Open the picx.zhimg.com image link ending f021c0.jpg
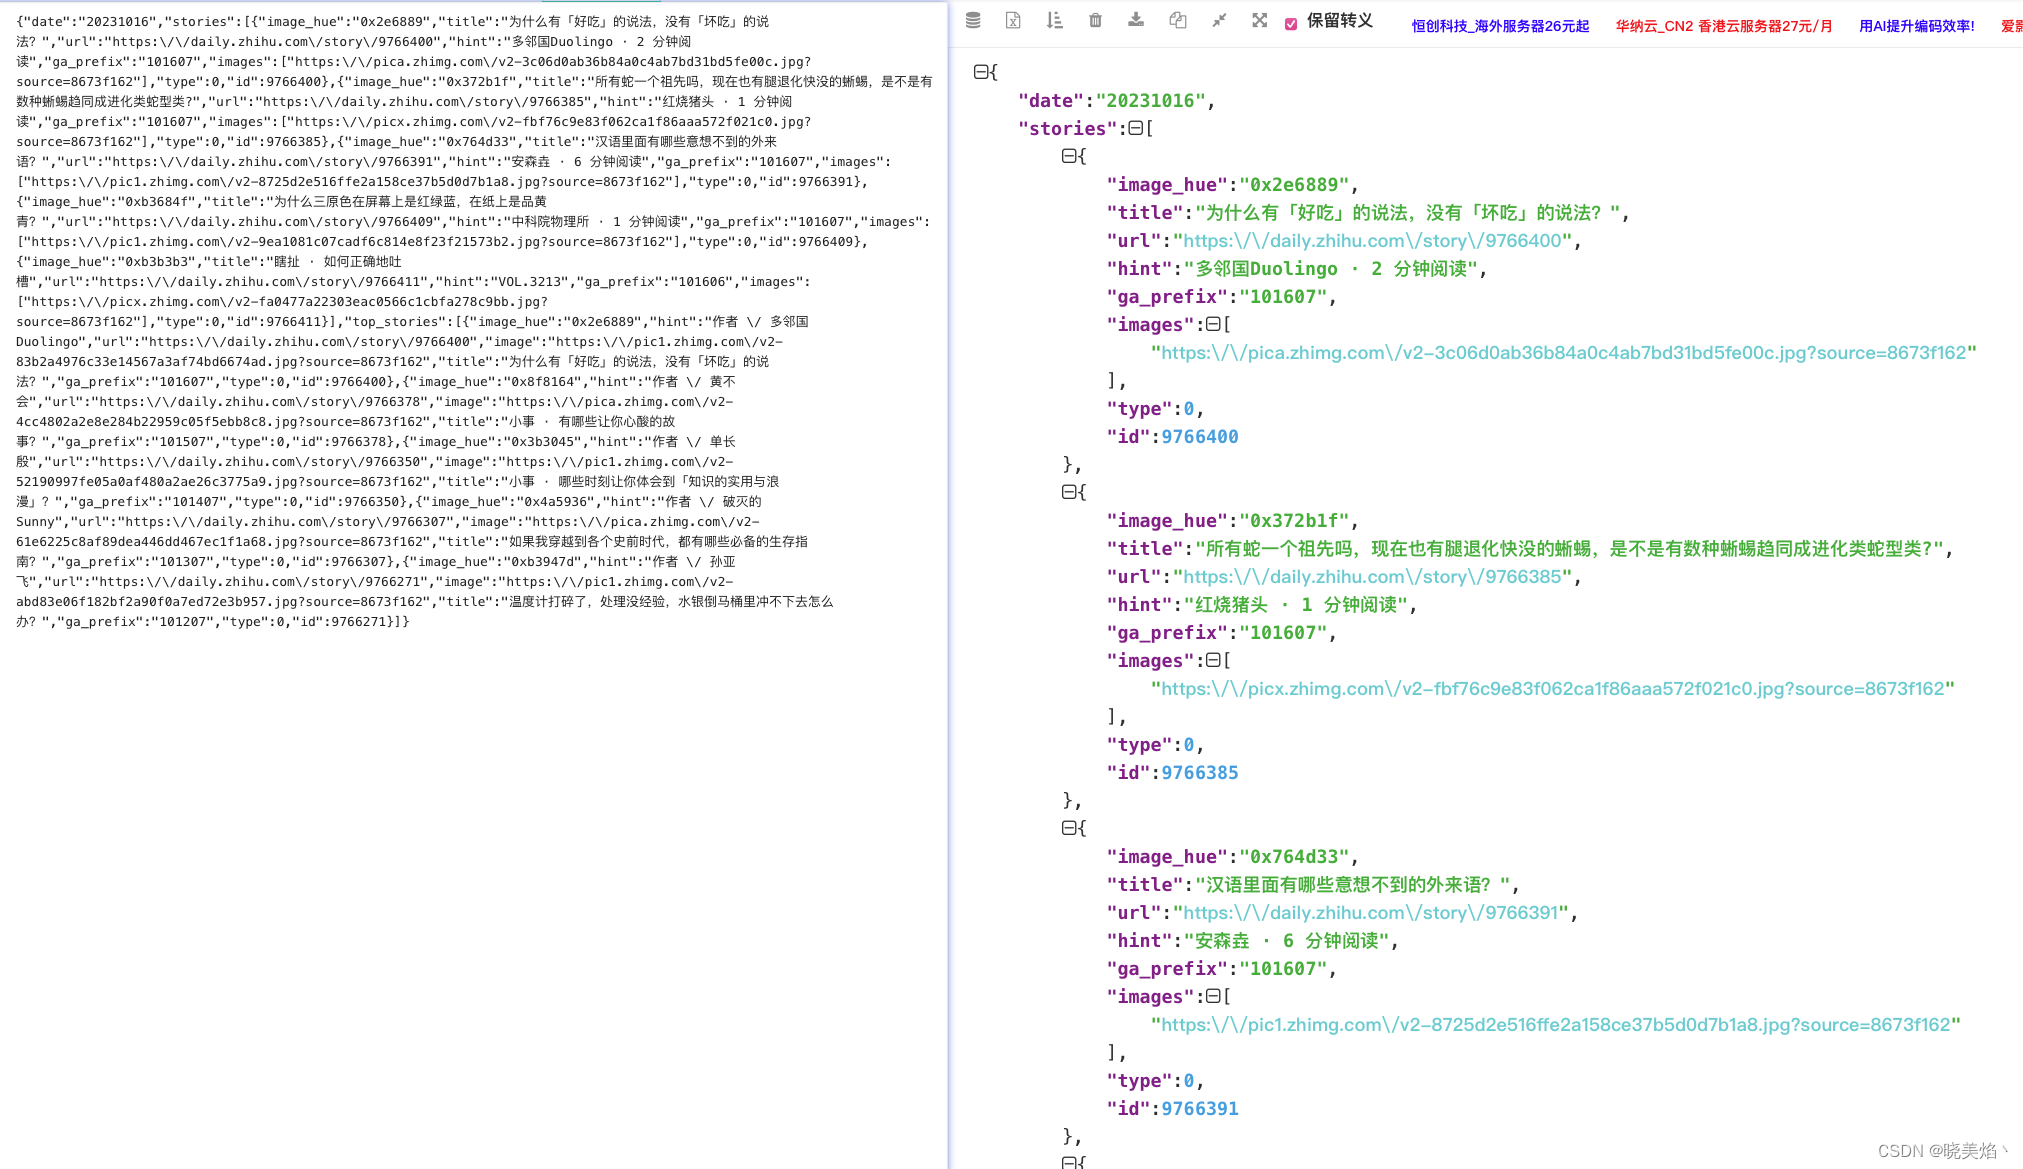The height and width of the screenshot is (1169, 2023). tap(1553, 689)
